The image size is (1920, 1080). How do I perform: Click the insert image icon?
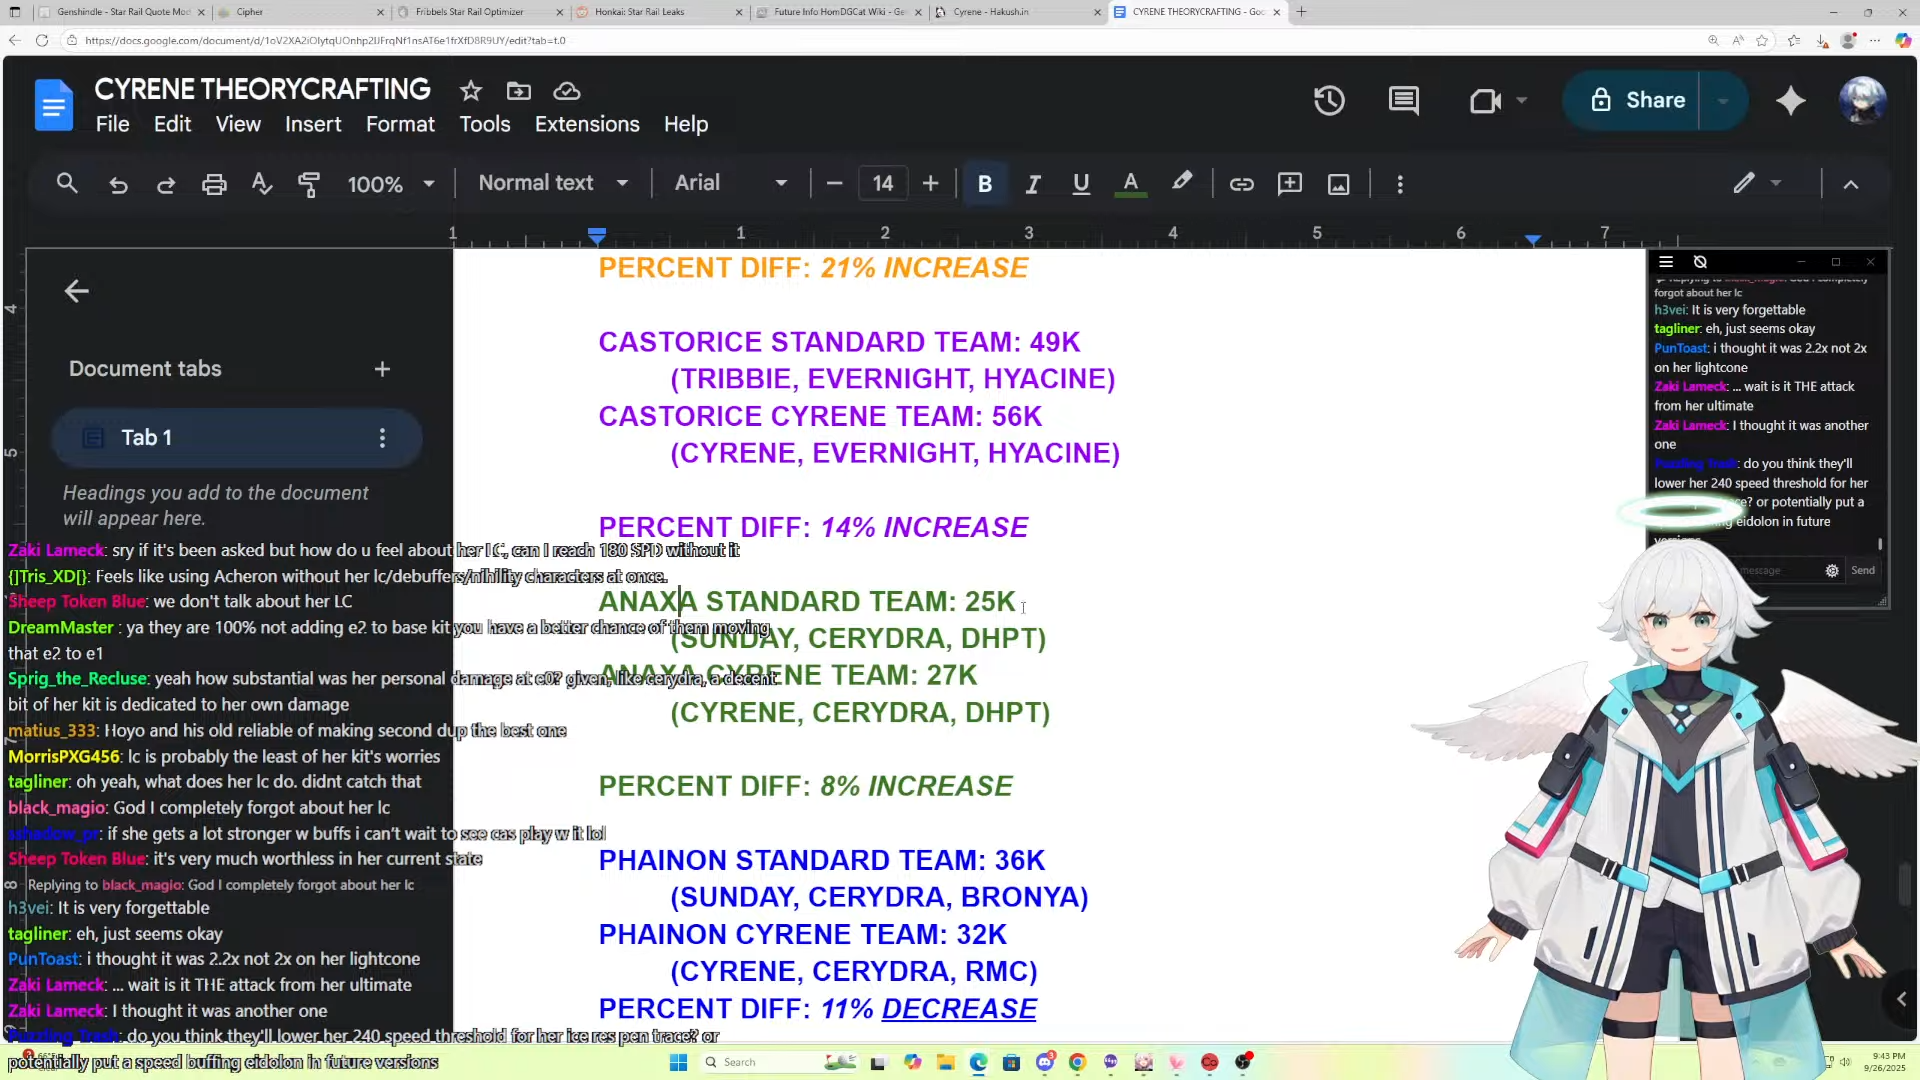point(1338,184)
